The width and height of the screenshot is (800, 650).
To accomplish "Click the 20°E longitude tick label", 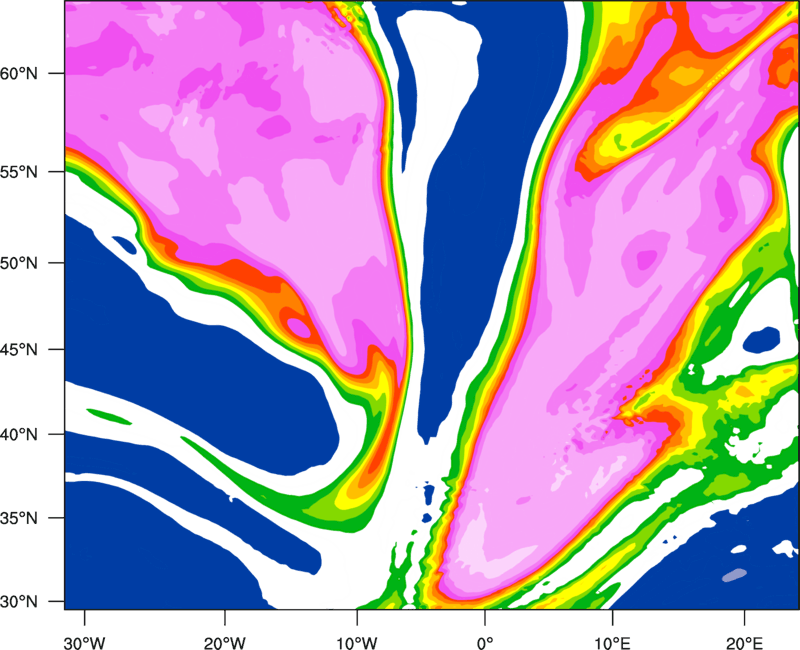I will [744, 643].
